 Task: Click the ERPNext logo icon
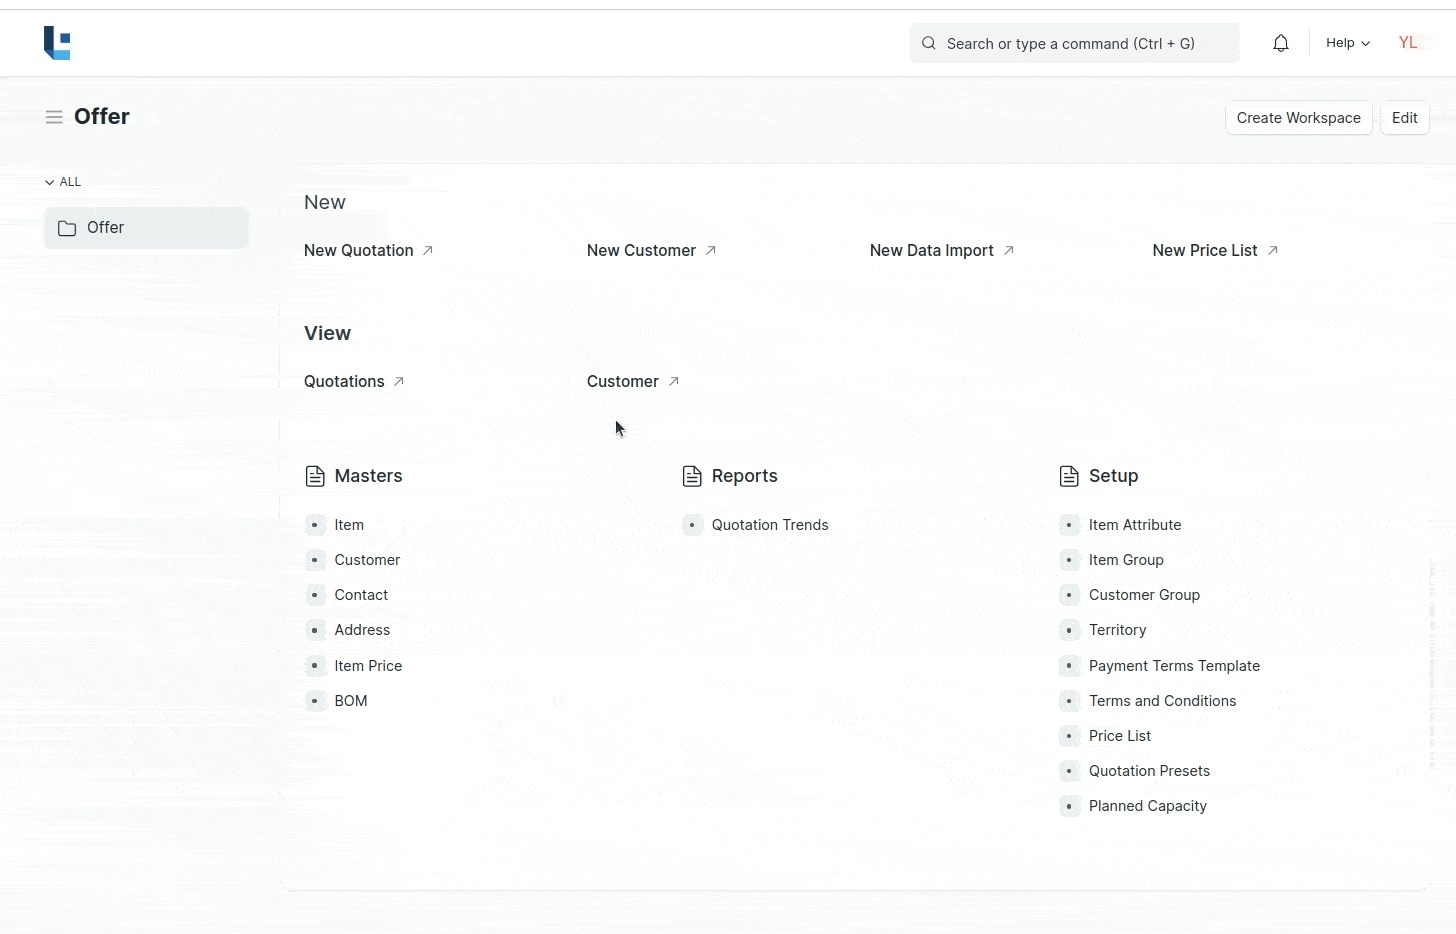click(x=57, y=43)
